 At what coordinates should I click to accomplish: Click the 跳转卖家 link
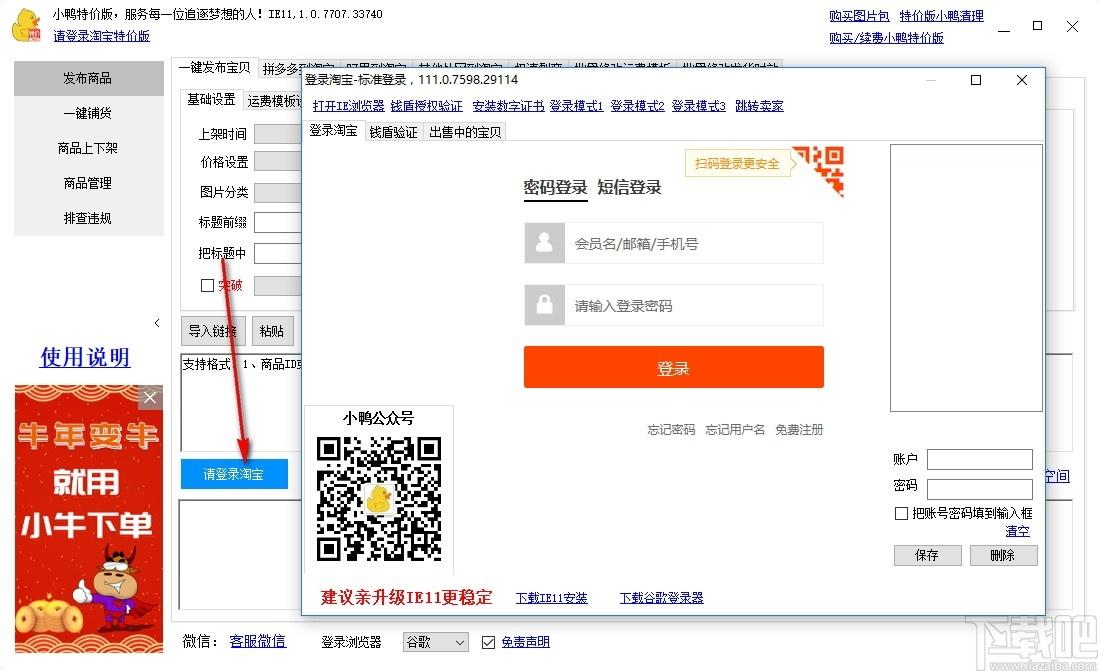[760, 106]
